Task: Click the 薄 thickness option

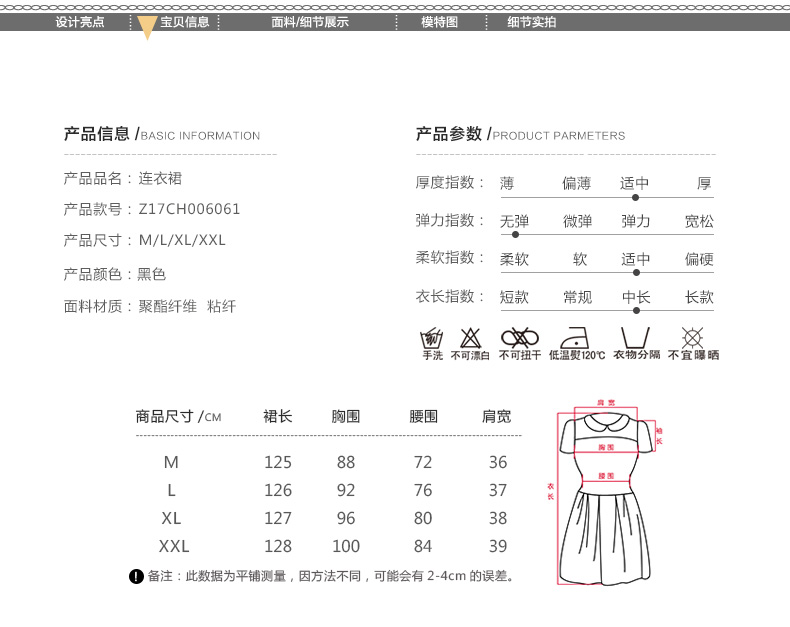Action: [507, 183]
